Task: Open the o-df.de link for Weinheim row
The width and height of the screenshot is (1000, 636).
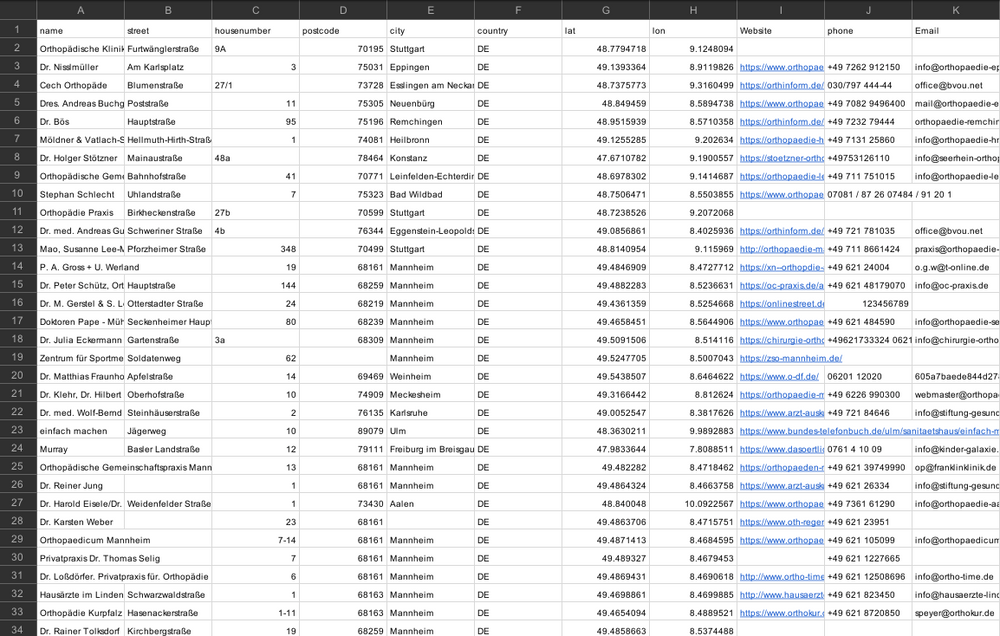Action: (x=779, y=376)
